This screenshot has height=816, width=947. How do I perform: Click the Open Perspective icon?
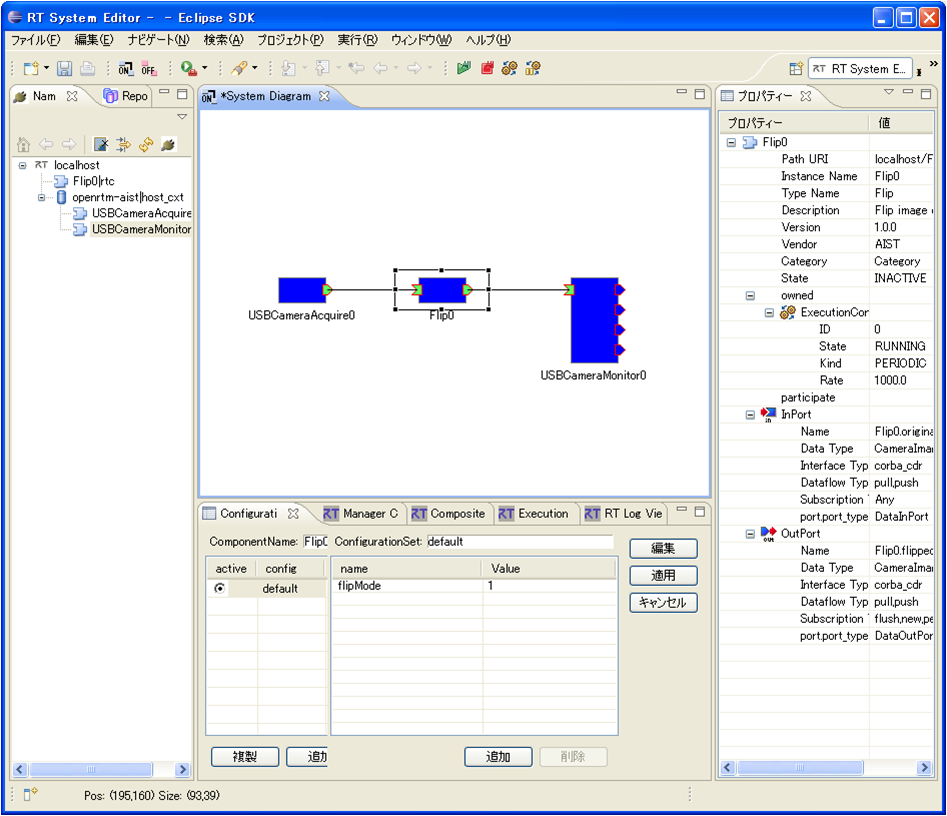pos(796,68)
